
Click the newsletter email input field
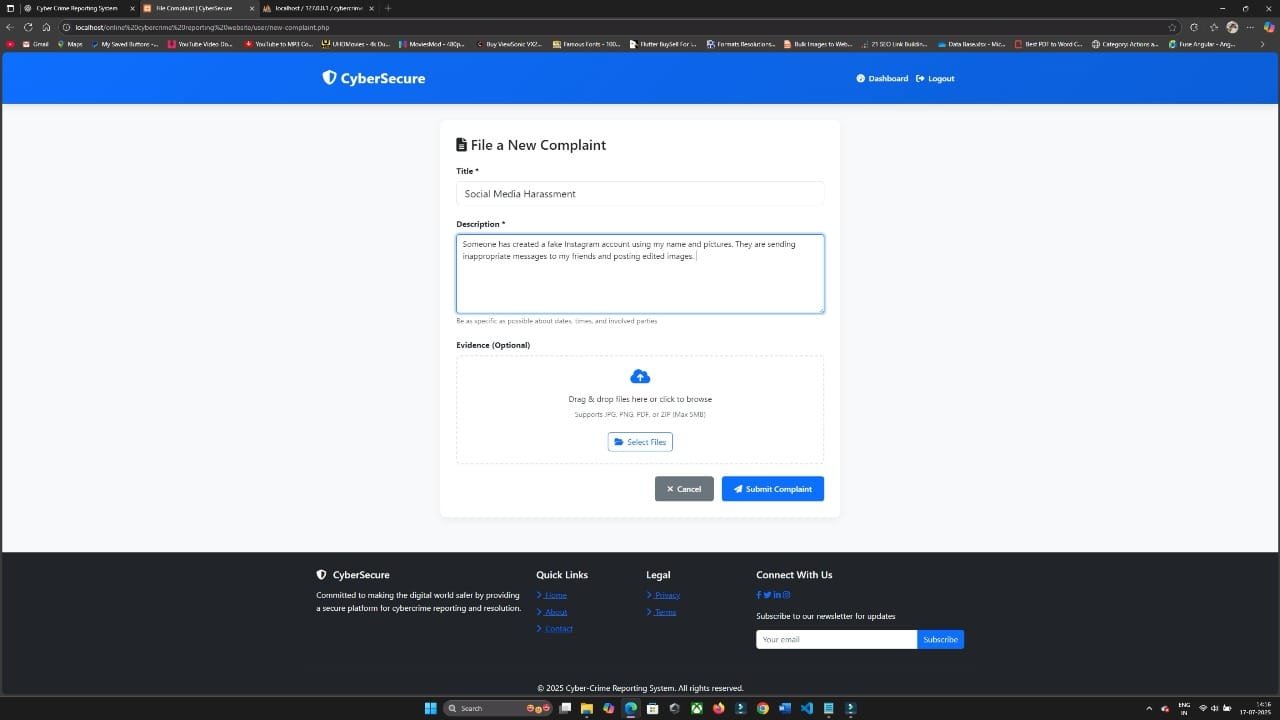click(836, 639)
